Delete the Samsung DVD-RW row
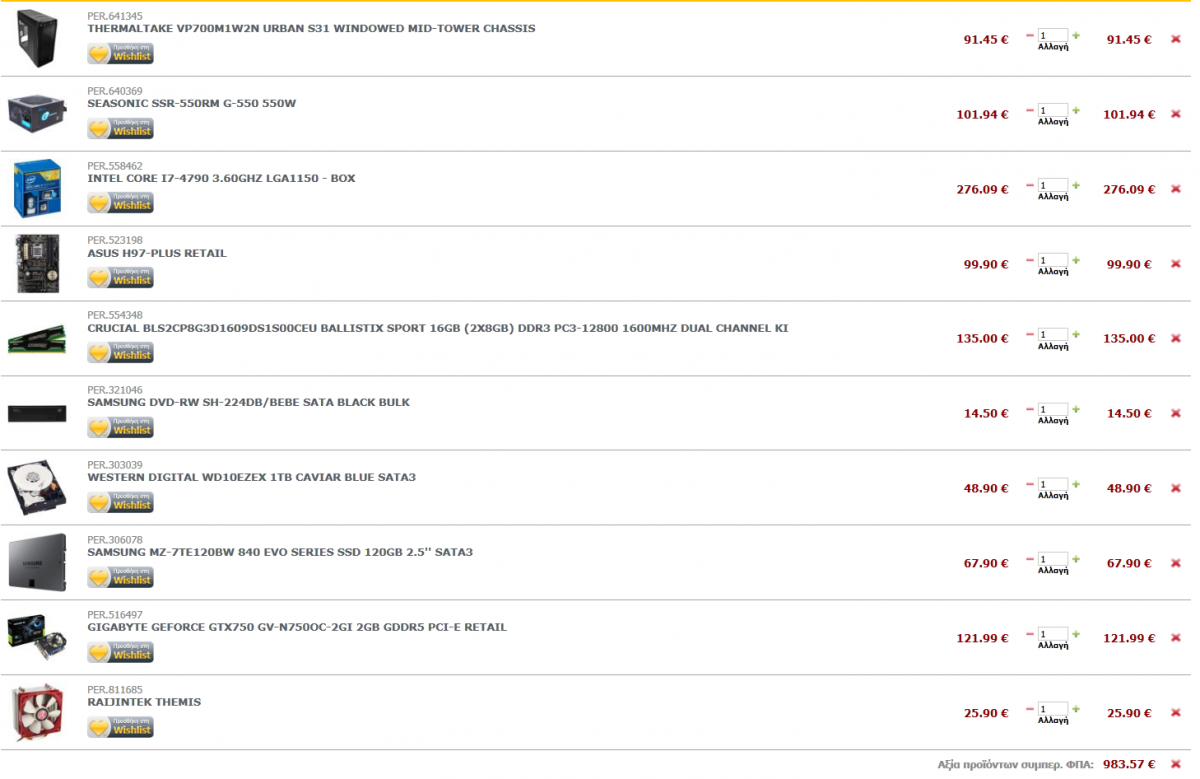 click(x=1176, y=413)
